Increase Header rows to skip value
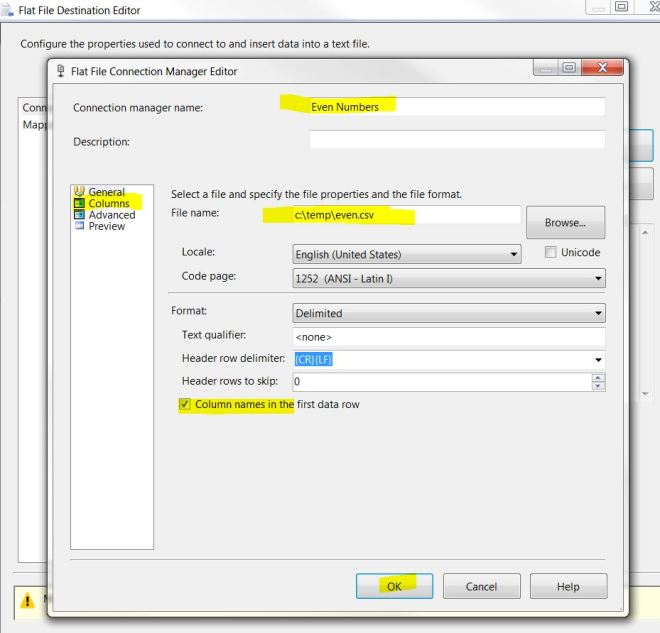 pos(598,377)
